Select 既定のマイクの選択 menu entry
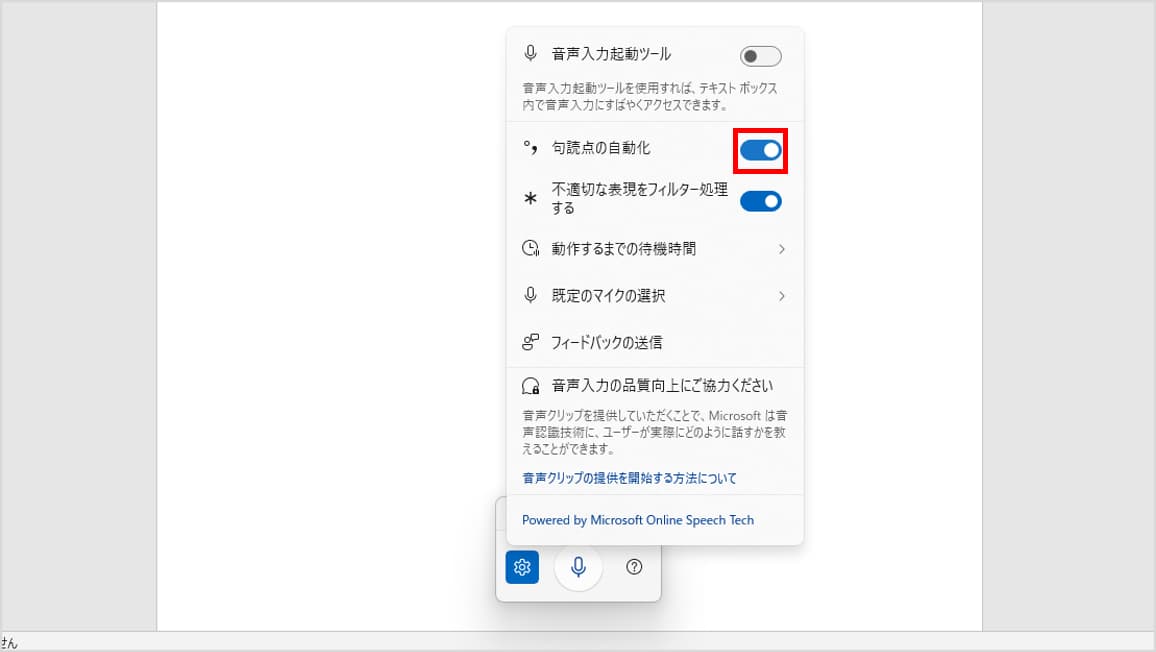 tap(655, 296)
